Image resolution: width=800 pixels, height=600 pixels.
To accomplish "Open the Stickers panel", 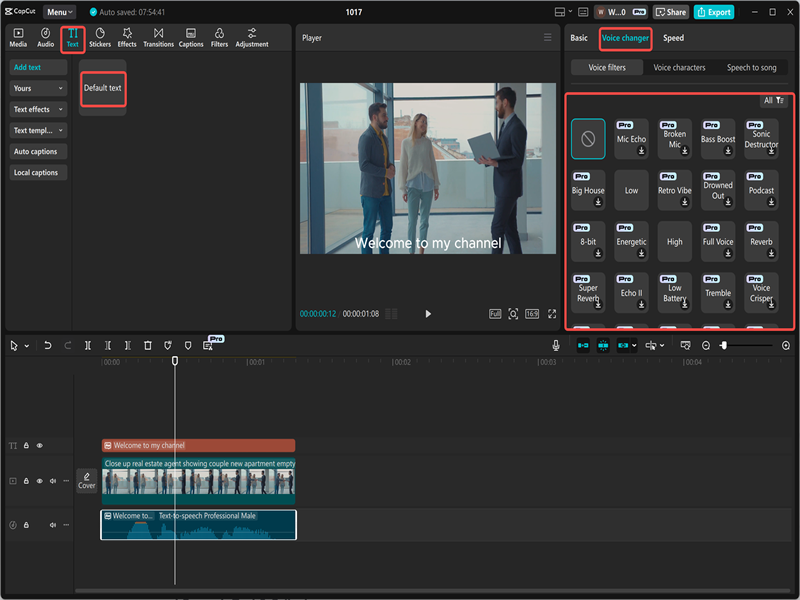I will pos(100,38).
